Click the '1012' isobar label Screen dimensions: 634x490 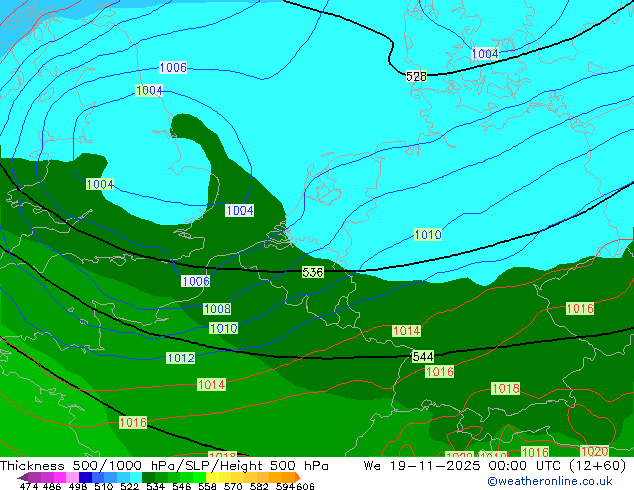pos(180,357)
